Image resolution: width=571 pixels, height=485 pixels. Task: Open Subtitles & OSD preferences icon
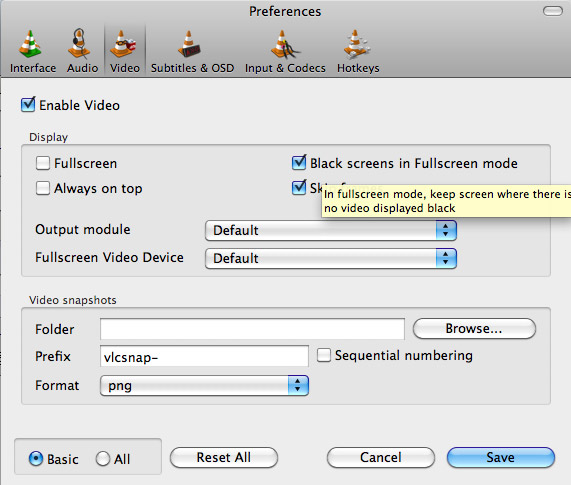click(189, 45)
